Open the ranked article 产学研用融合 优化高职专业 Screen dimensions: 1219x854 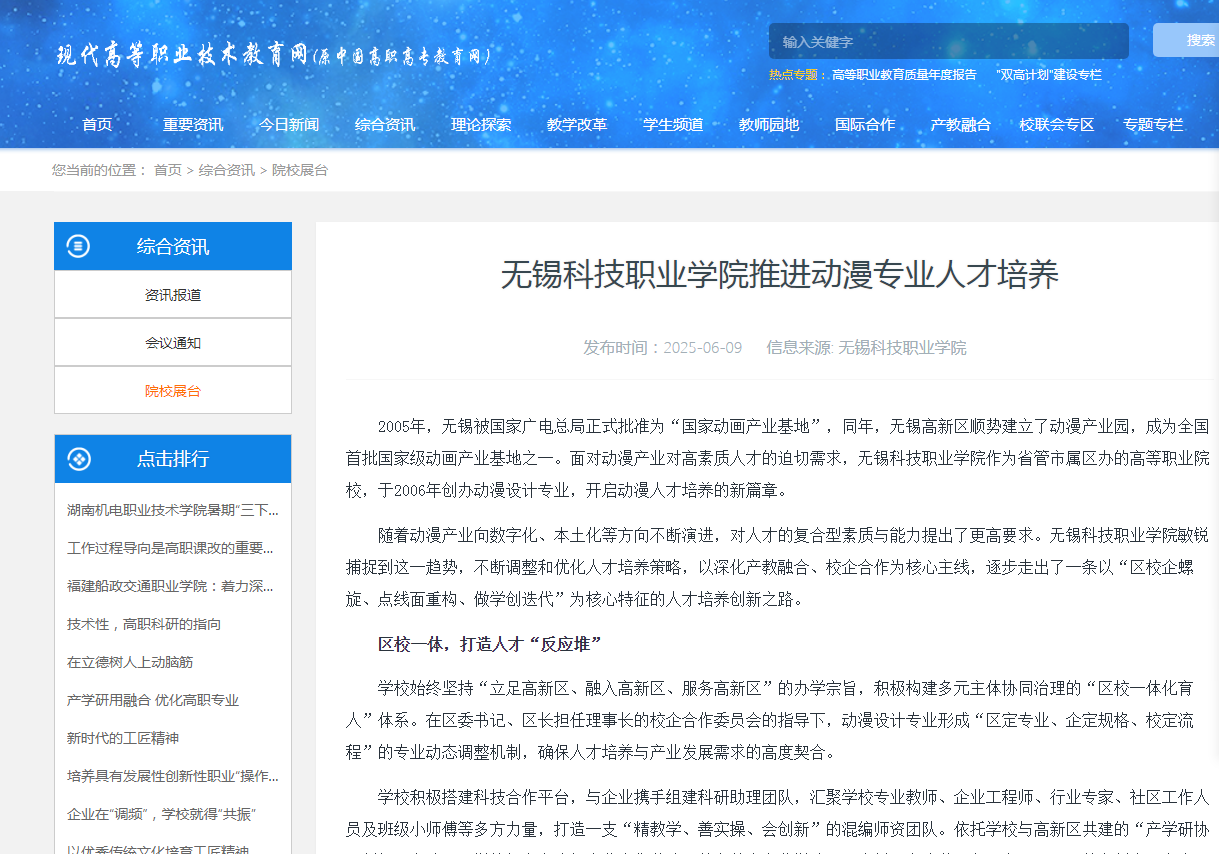click(153, 700)
